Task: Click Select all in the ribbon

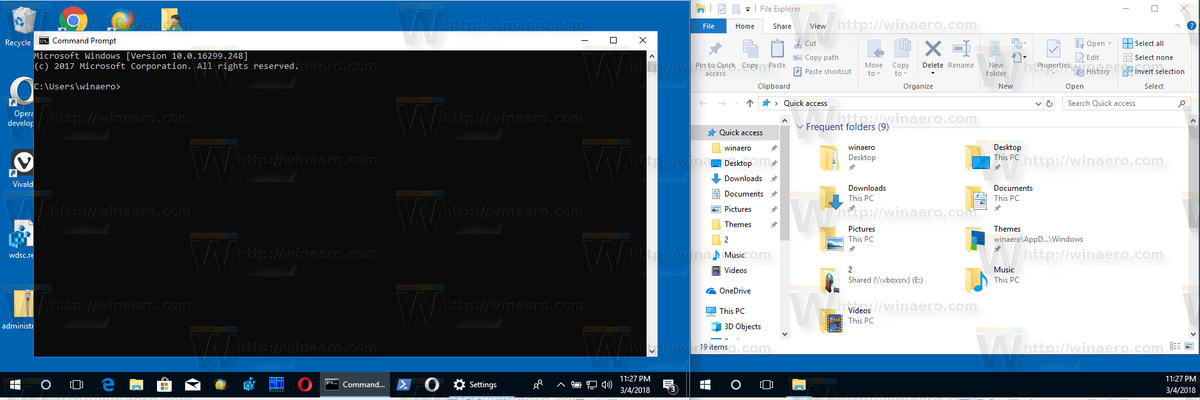Action: 1142,44
